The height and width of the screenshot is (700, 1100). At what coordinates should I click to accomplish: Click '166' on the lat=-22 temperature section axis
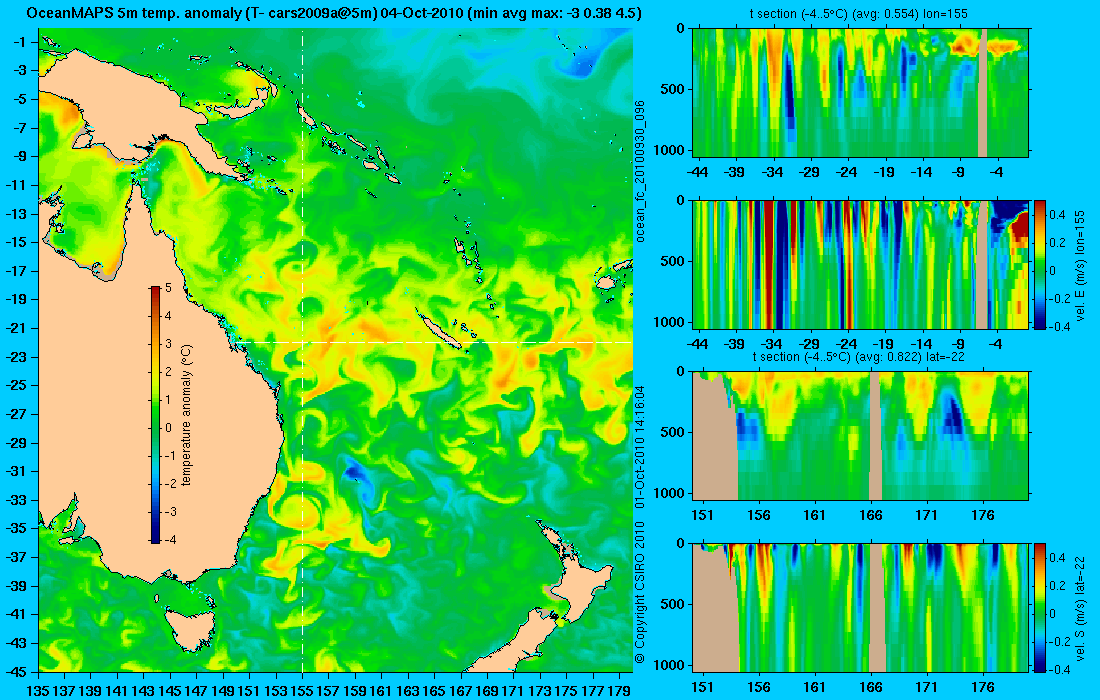[871, 515]
